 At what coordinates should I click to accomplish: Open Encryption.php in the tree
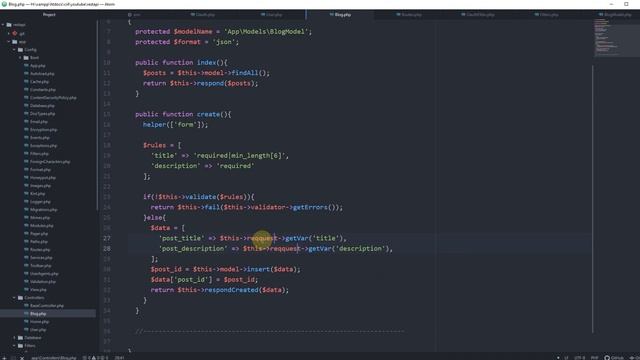click(x=44, y=130)
